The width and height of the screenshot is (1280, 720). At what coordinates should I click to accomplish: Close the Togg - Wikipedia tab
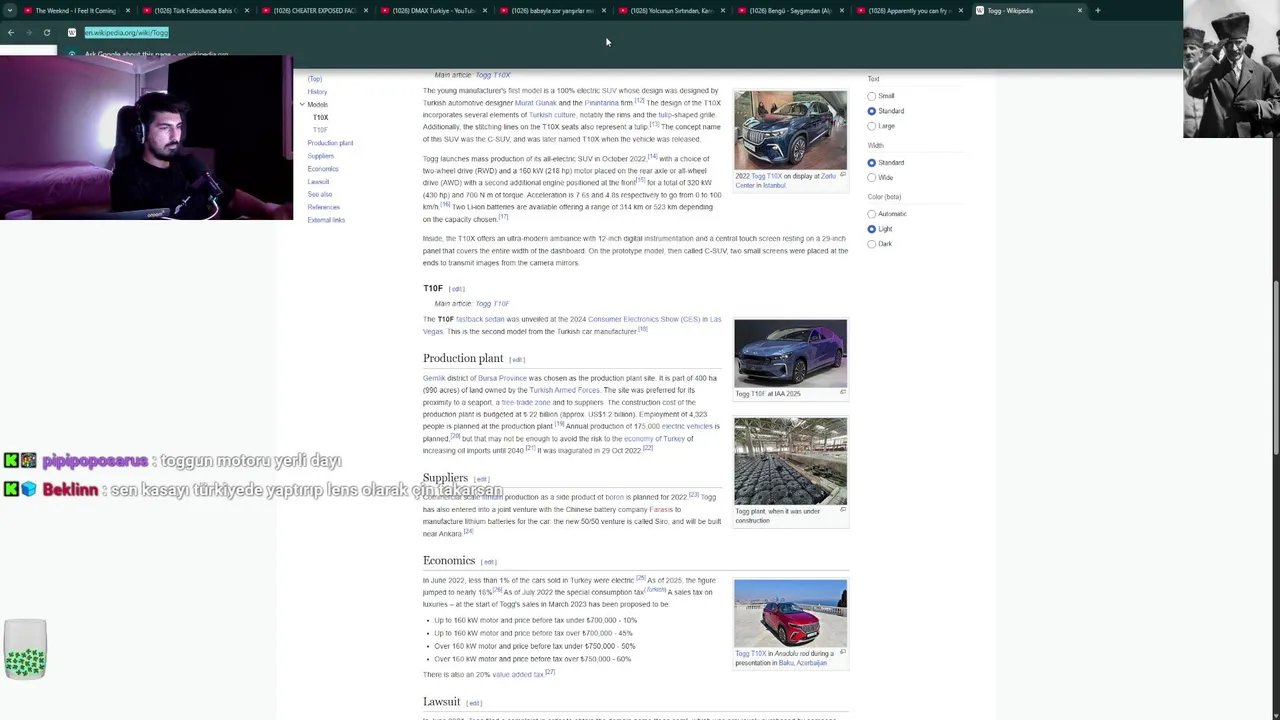click(x=1079, y=10)
